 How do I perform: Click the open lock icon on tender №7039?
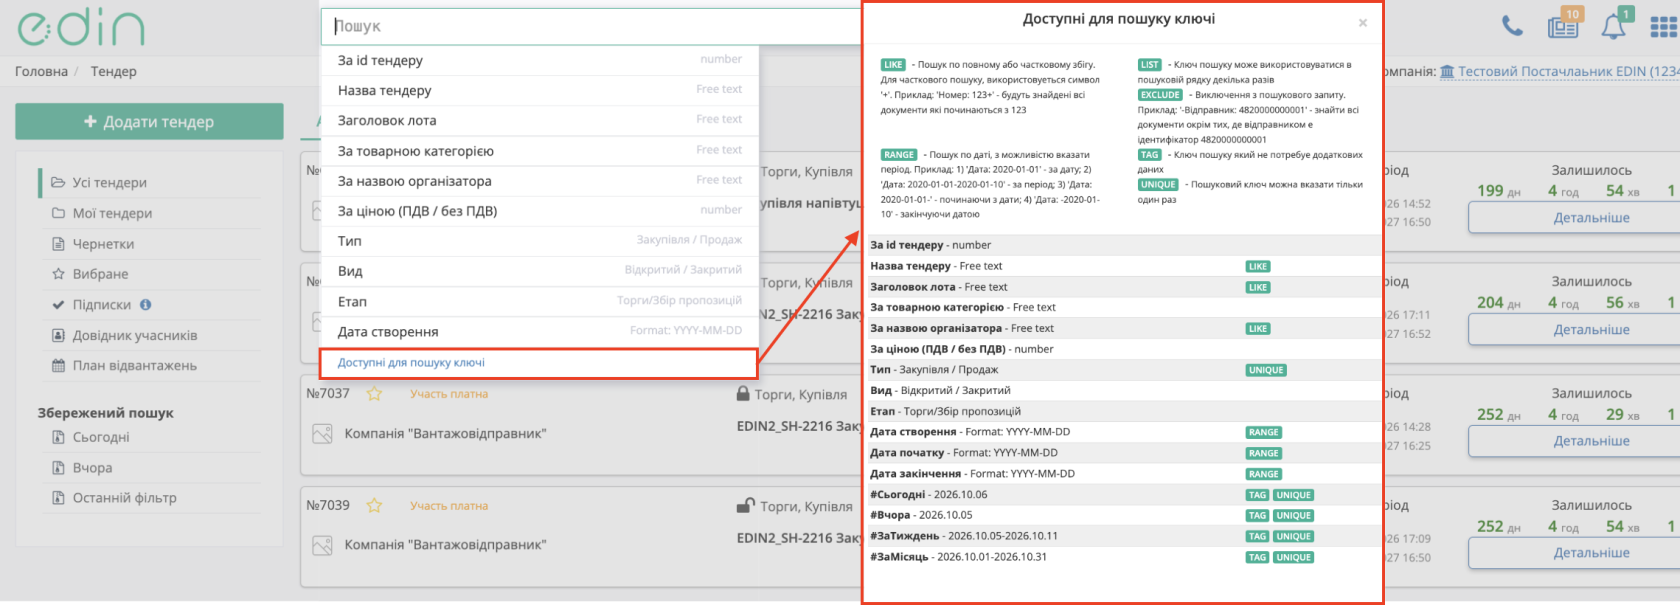(x=745, y=506)
